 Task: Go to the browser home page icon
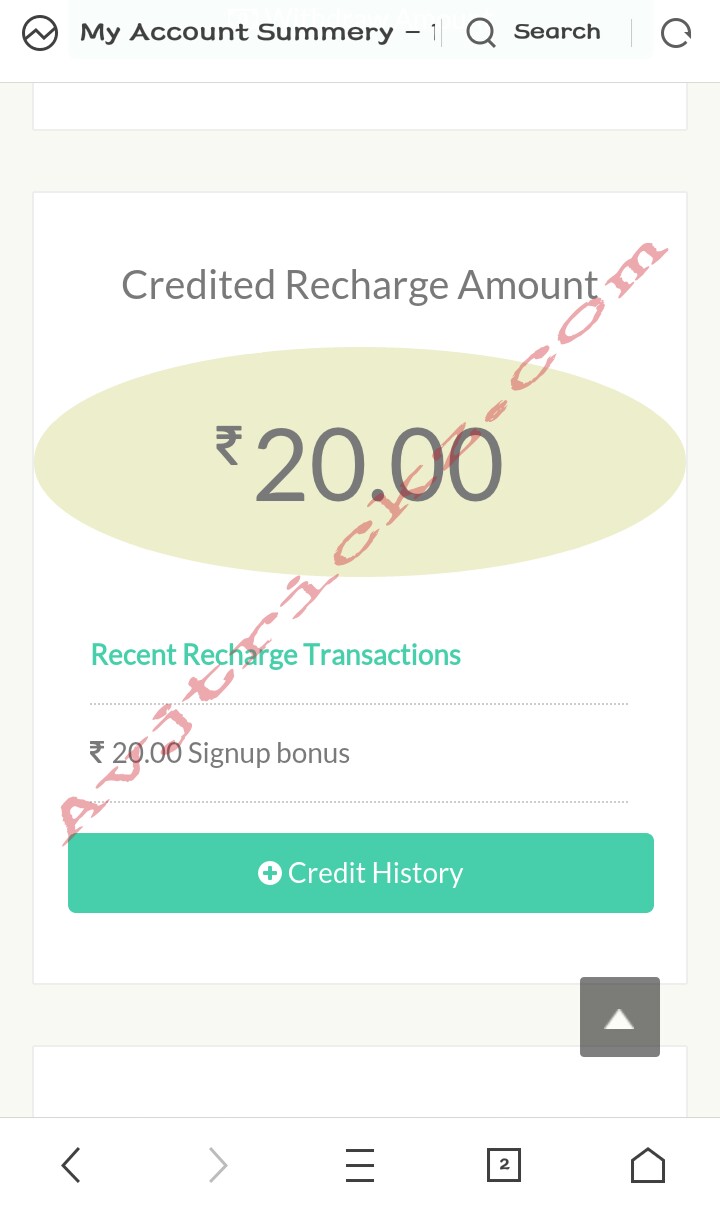[647, 1165]
